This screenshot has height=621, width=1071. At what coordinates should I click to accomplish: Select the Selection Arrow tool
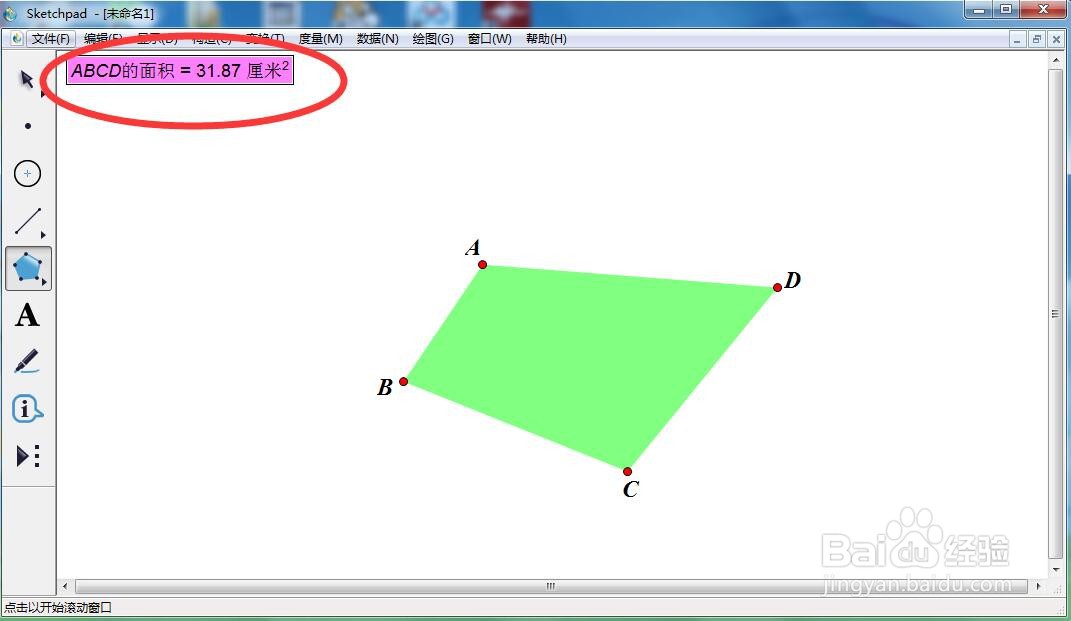[x=27, y=80]
